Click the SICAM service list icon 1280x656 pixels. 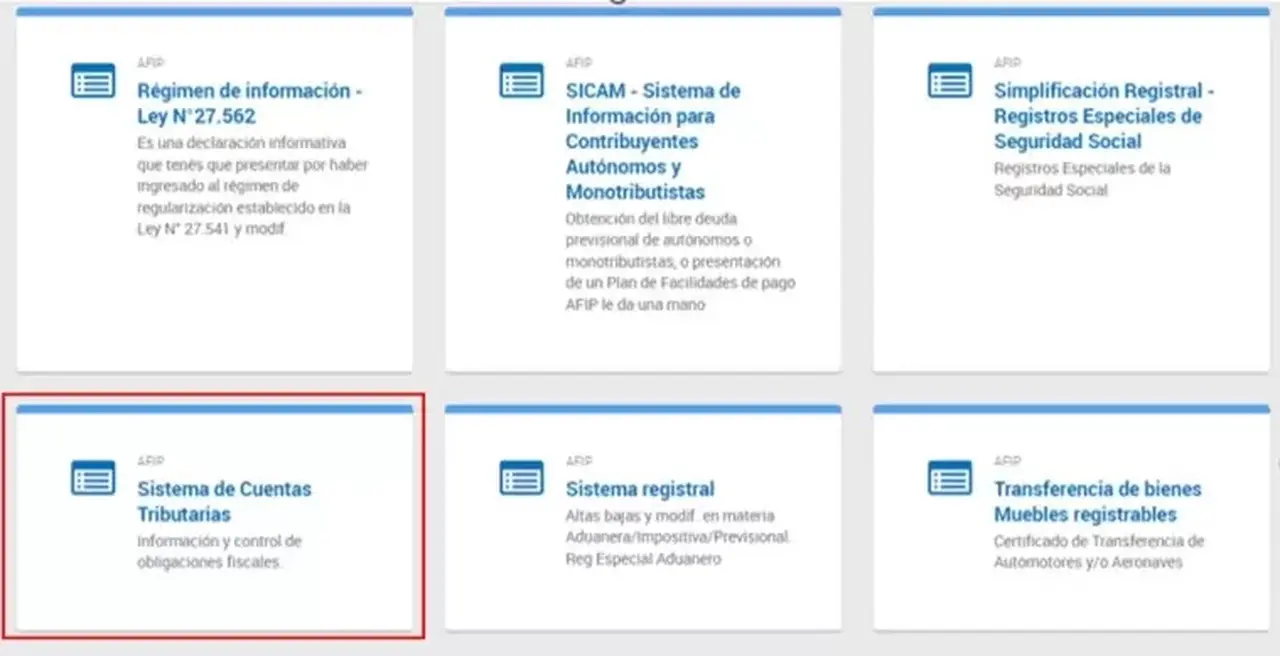tap(521, 81)
